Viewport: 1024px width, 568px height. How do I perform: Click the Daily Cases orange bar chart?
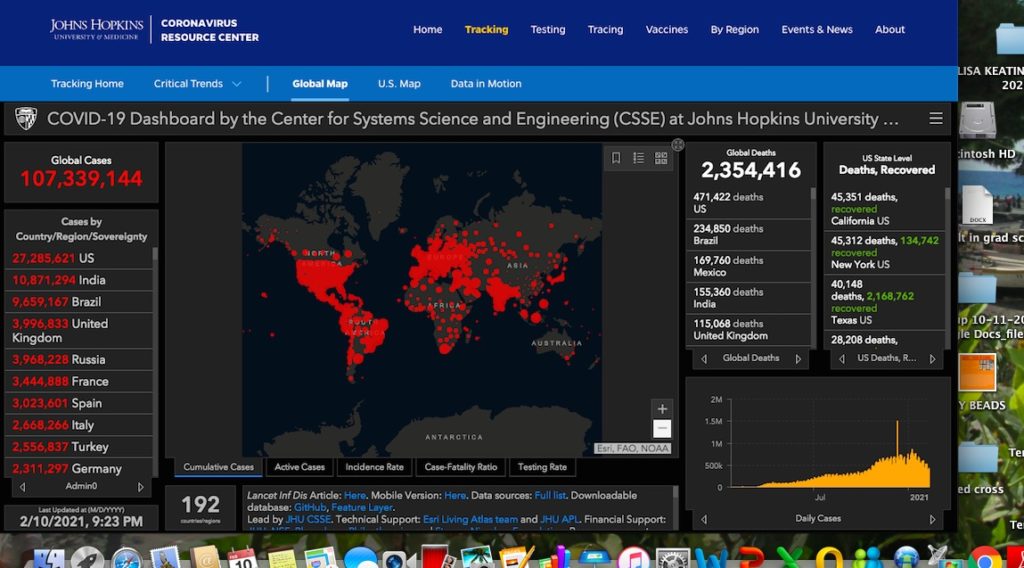point(831,454)
